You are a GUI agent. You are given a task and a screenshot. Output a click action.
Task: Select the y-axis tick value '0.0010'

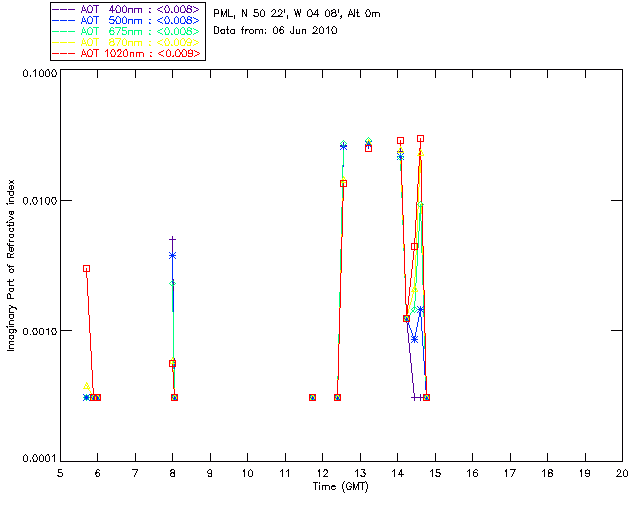tap(40, 331)
